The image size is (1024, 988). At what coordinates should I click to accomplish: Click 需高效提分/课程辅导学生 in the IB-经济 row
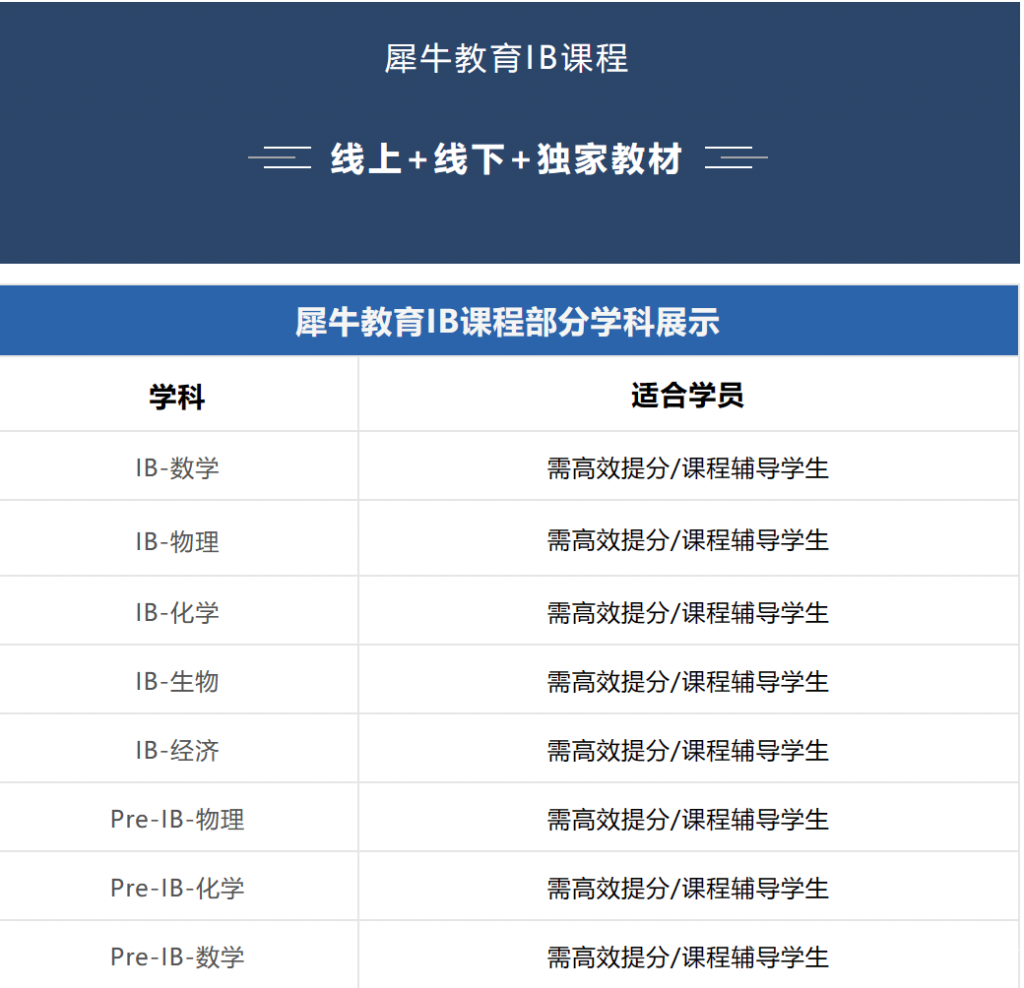pyautogui.click(x=688, y=750)
